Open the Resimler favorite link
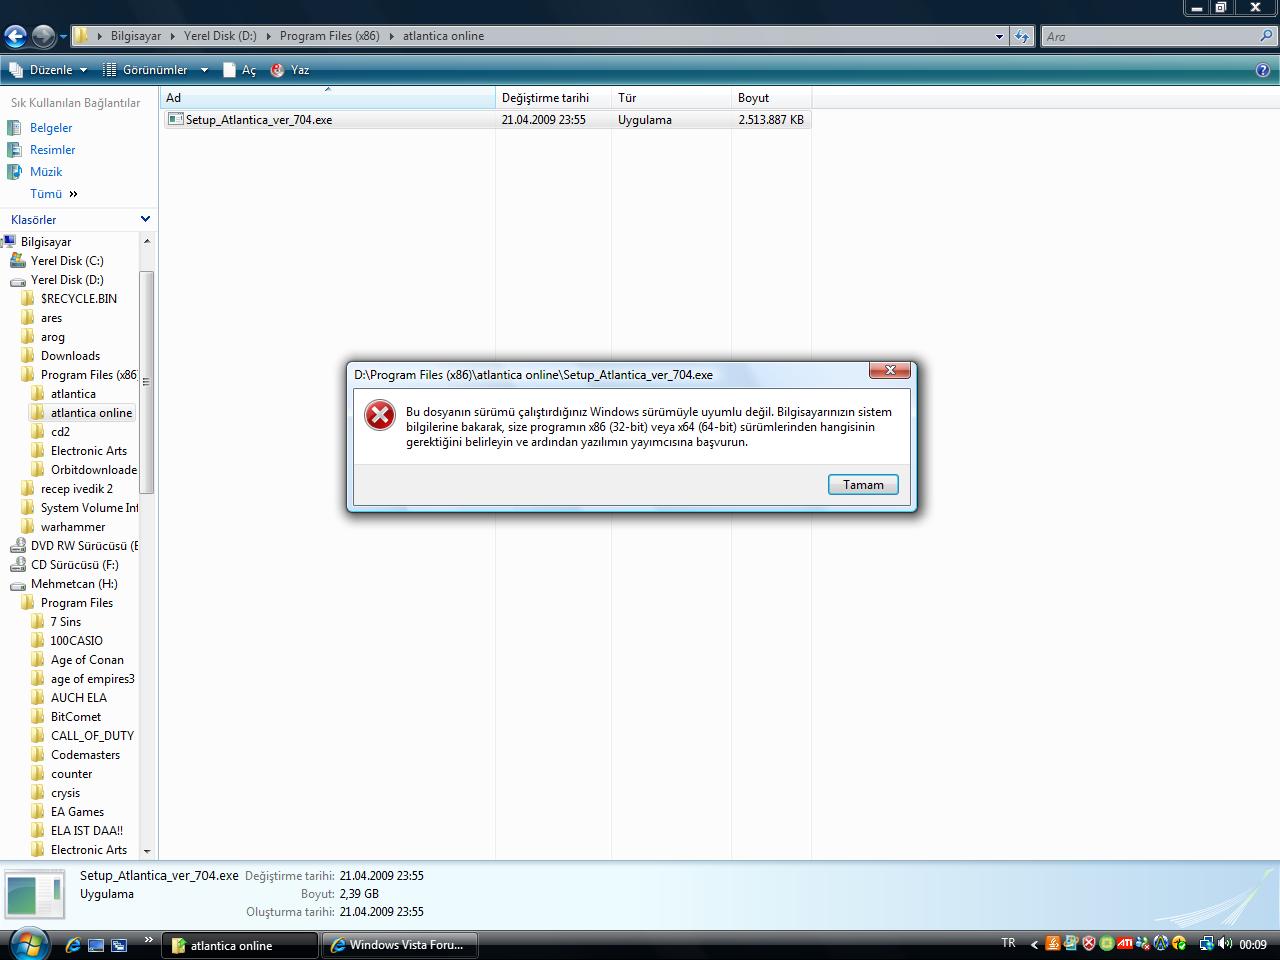This screenshot has height=960, width=1280. (x=52, y=150)
